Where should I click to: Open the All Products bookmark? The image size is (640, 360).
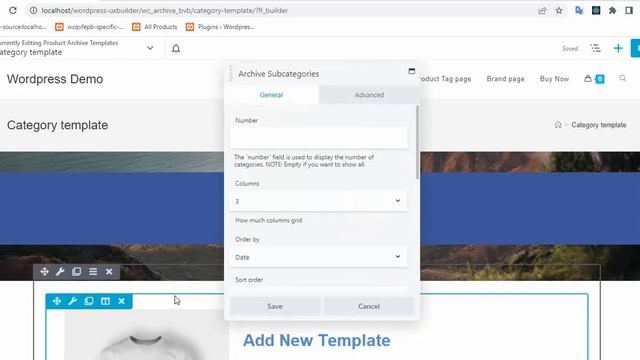[x=155, y=27]
